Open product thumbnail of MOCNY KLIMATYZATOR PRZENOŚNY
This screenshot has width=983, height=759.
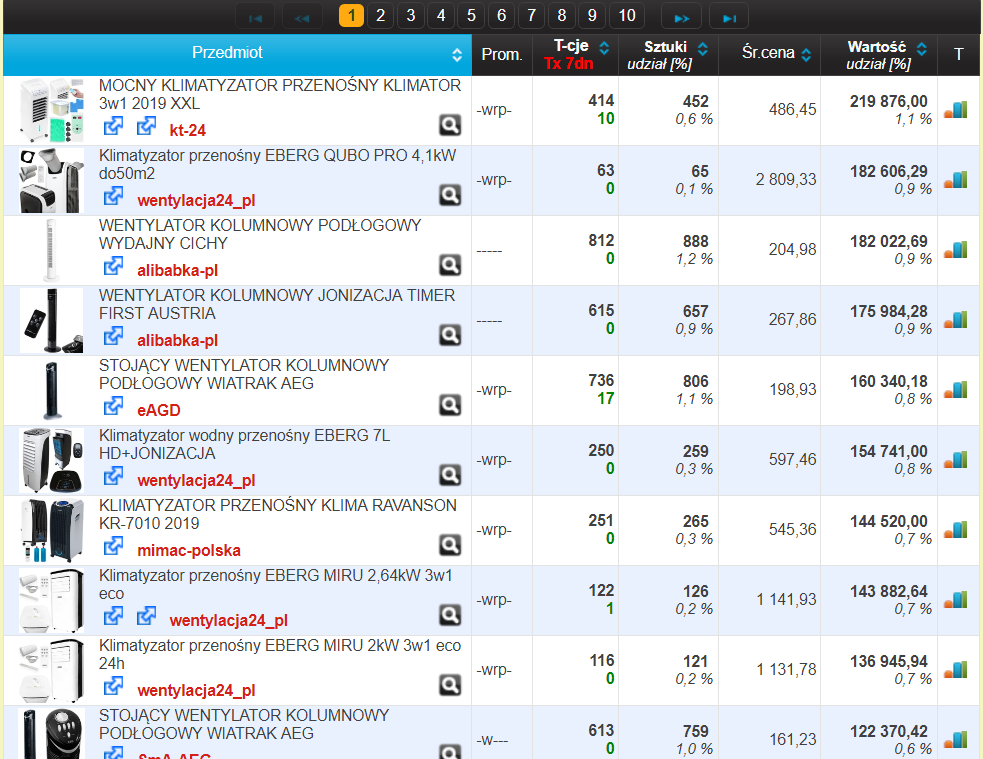tap(51, 110)
